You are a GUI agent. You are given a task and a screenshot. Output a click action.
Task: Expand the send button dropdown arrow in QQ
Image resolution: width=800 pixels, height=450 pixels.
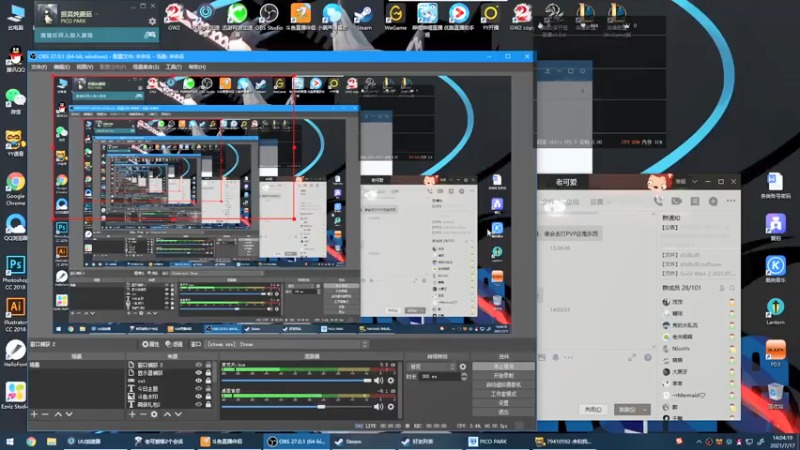(x=645, y=410)
